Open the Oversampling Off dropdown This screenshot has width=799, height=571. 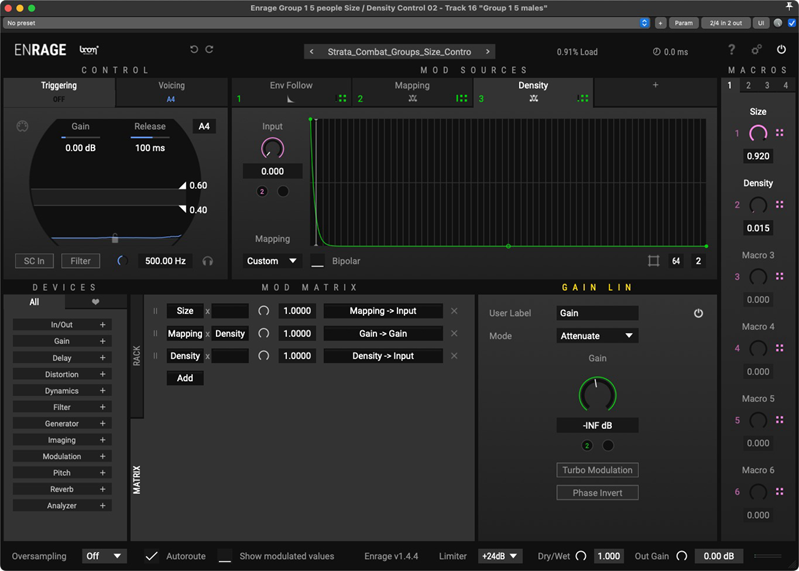[x=104, y=556]
